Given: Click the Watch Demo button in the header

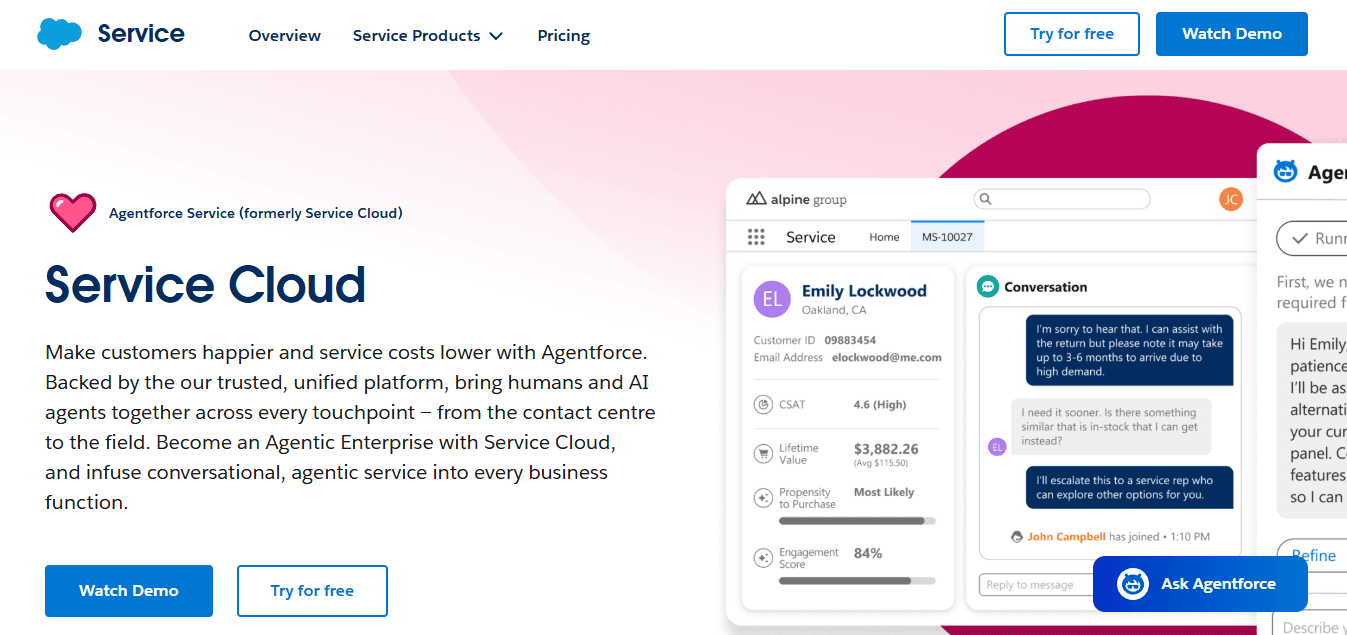Looking at the screenshot, I should [x=1231, y=33].
